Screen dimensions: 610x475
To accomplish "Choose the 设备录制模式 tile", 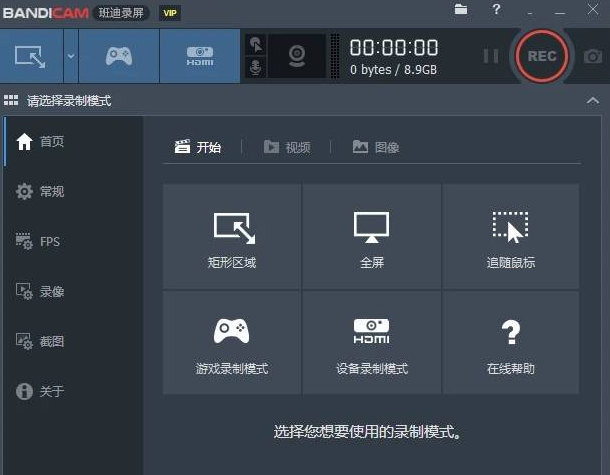I will (x=372, y=342).
